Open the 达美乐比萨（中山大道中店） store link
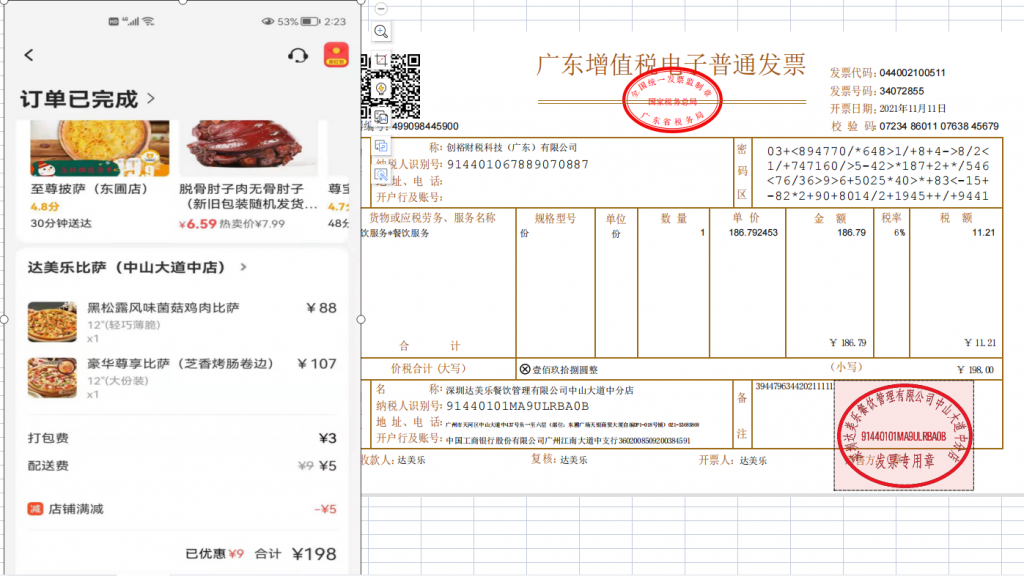This screenshot has width=1024, height=576. pos(138,268)
